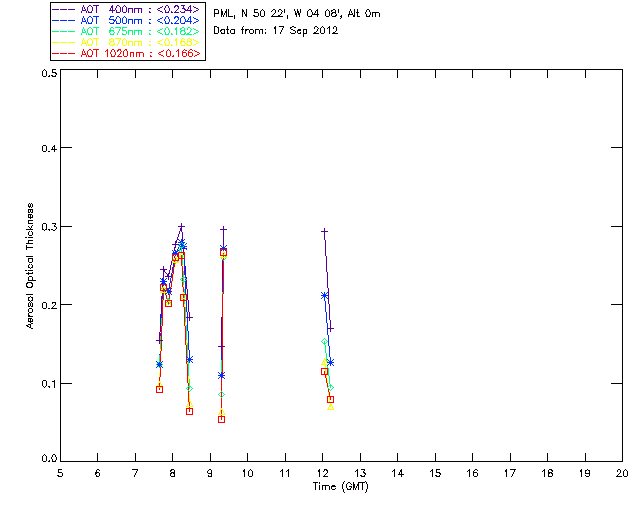Click the blue asterisk marker near 0.11 at 9 GMT
The image size is (640, 512).
tap(221, 375)
